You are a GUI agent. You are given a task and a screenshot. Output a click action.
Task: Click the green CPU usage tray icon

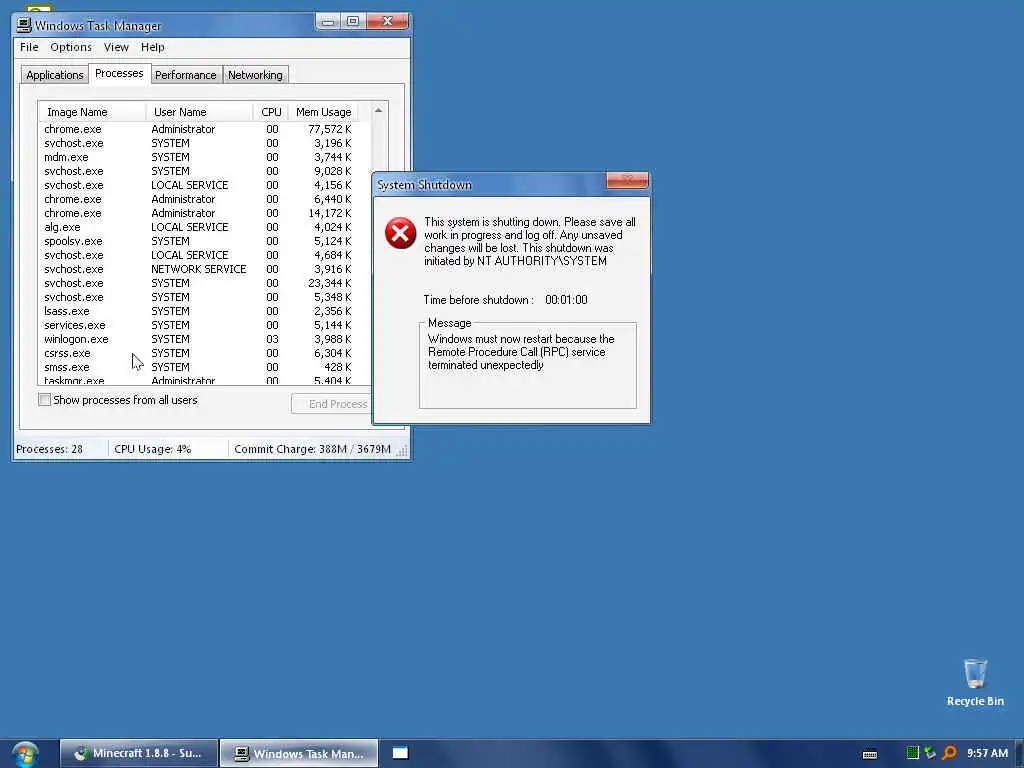[x=912, y=753]
